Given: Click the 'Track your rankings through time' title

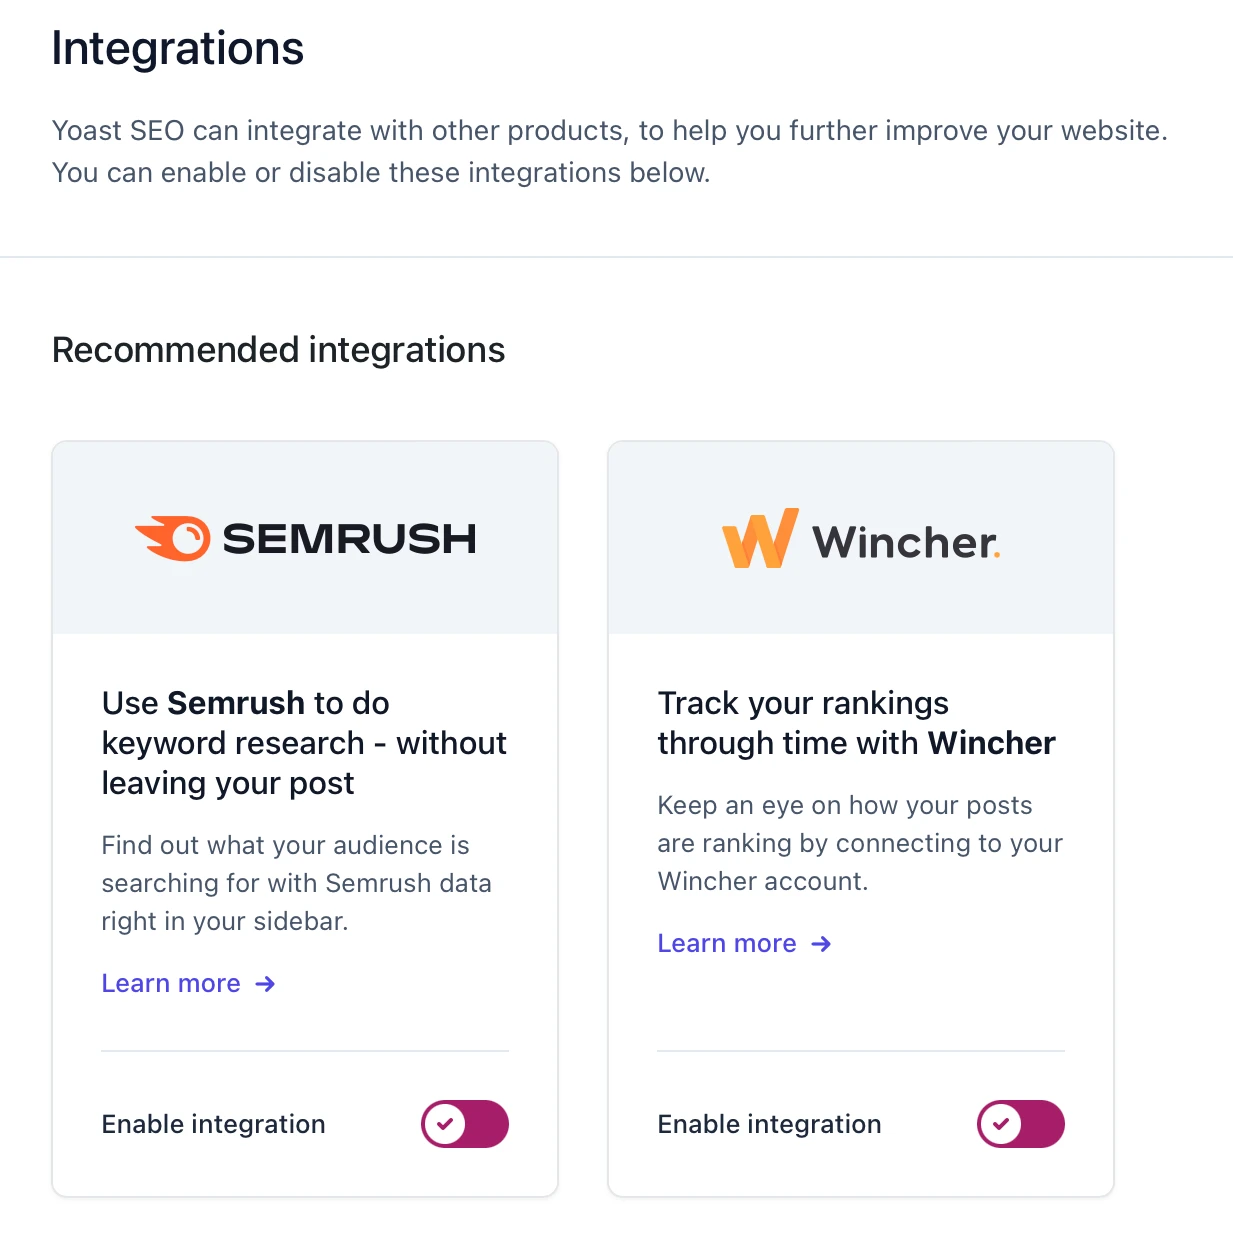Looking at the screenshot, I should click(x=857, y=723).
